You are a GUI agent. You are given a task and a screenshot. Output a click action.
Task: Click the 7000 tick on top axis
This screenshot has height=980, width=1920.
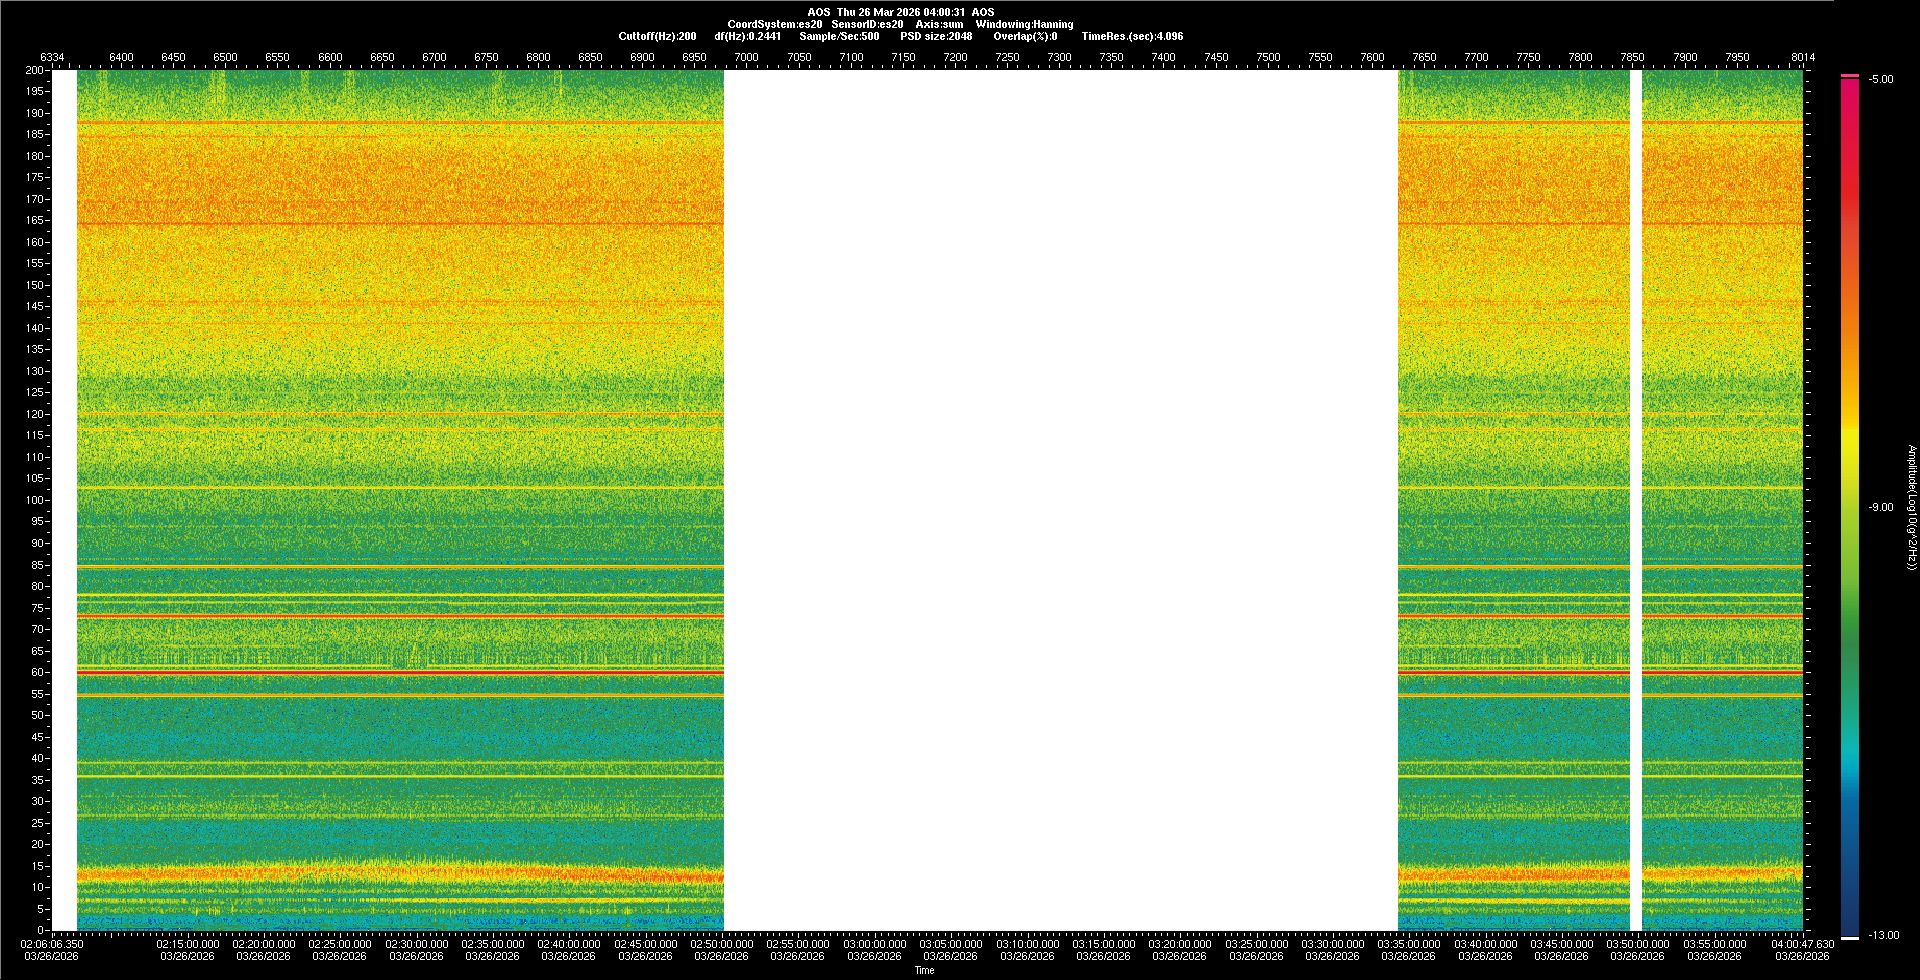point(746,57)
